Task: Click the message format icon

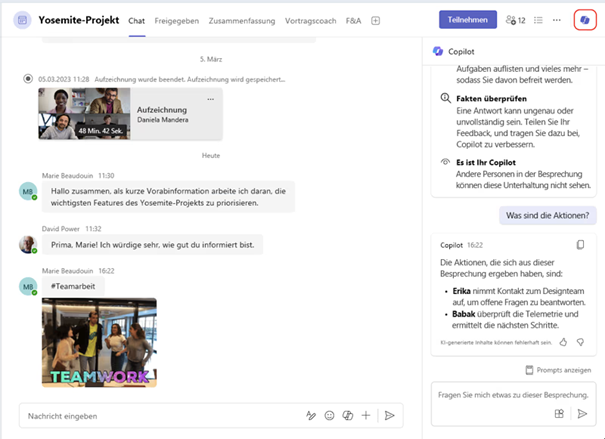Action: (x=311, y=415)
